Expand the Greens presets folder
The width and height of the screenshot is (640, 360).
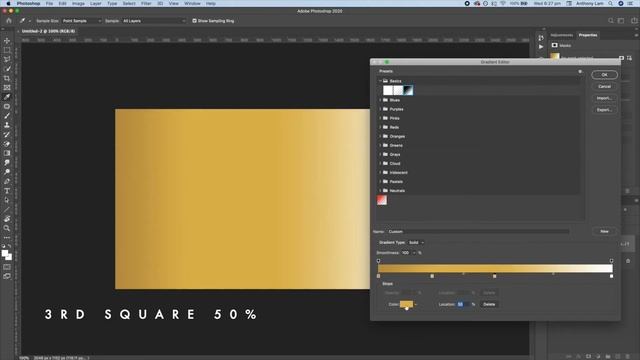[380, 145]
